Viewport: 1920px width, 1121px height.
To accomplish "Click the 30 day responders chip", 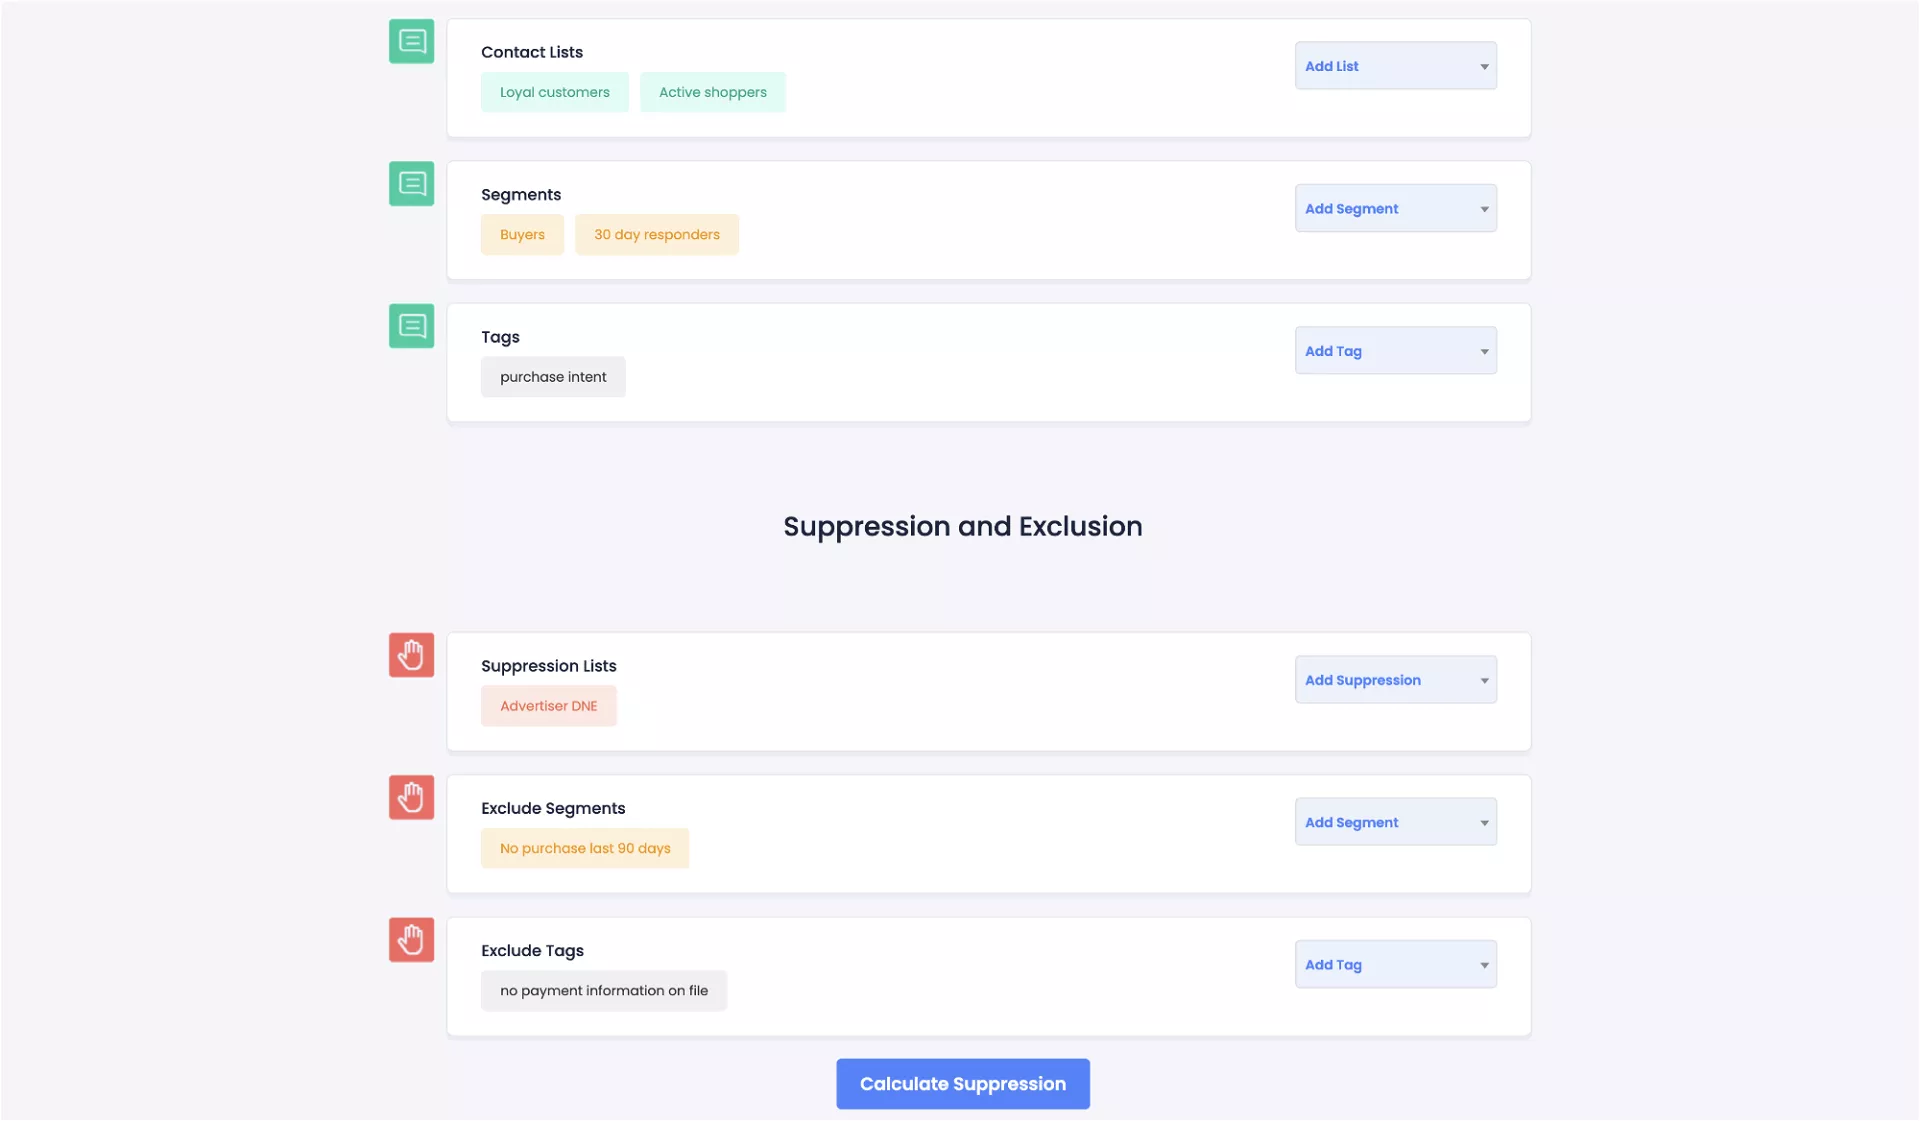I will (x=656, y=235).
